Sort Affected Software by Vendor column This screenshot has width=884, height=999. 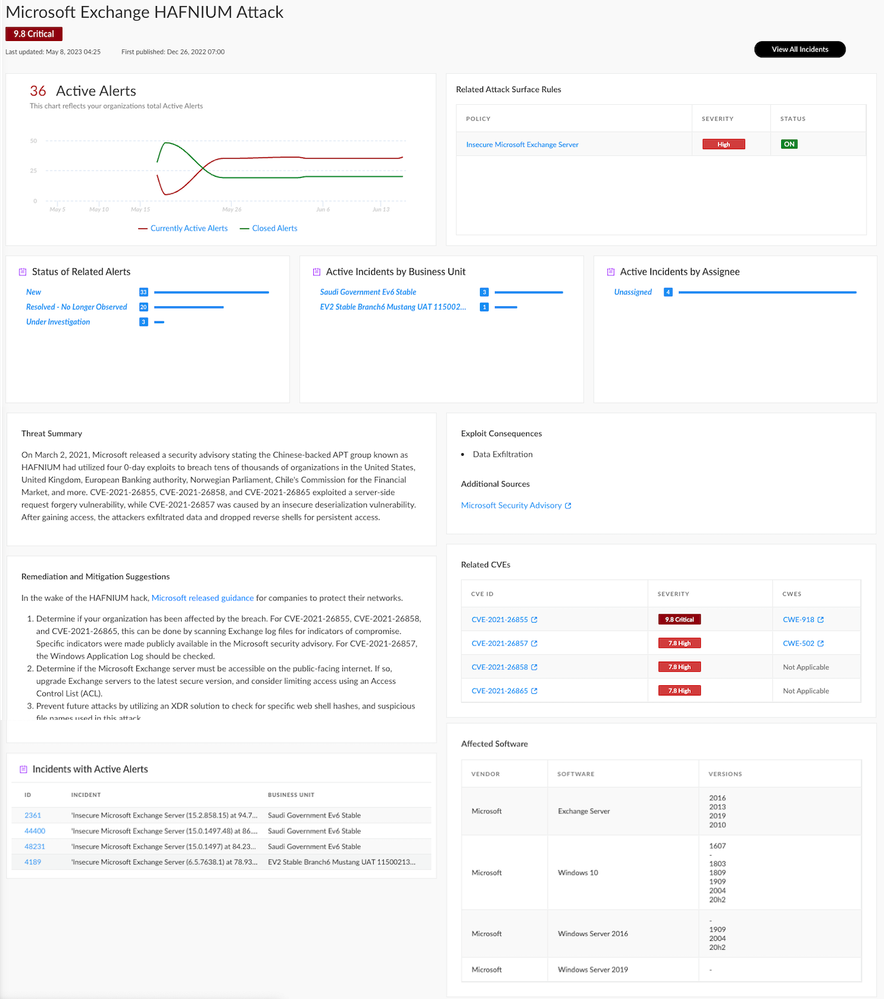click(485, 774)
